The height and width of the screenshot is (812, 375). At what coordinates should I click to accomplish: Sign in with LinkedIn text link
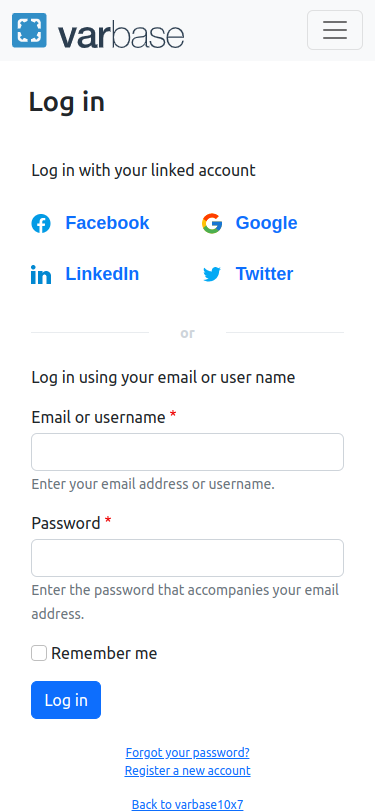point(102,273)
